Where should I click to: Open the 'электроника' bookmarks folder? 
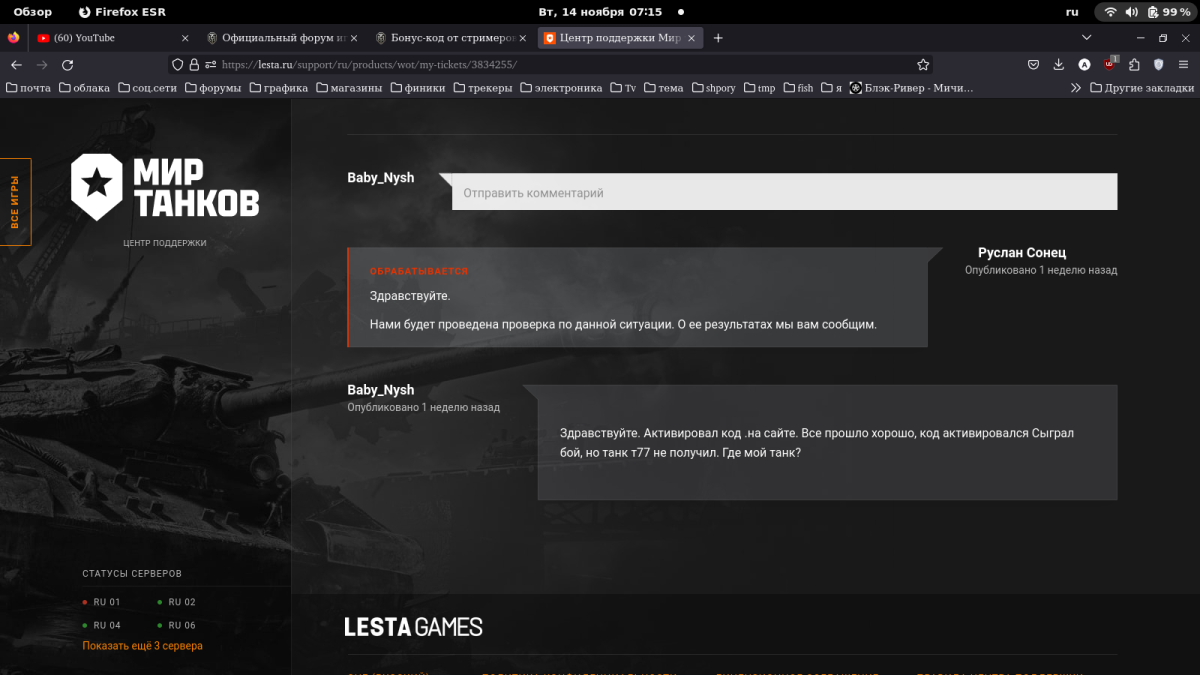(x=561, y=88)
